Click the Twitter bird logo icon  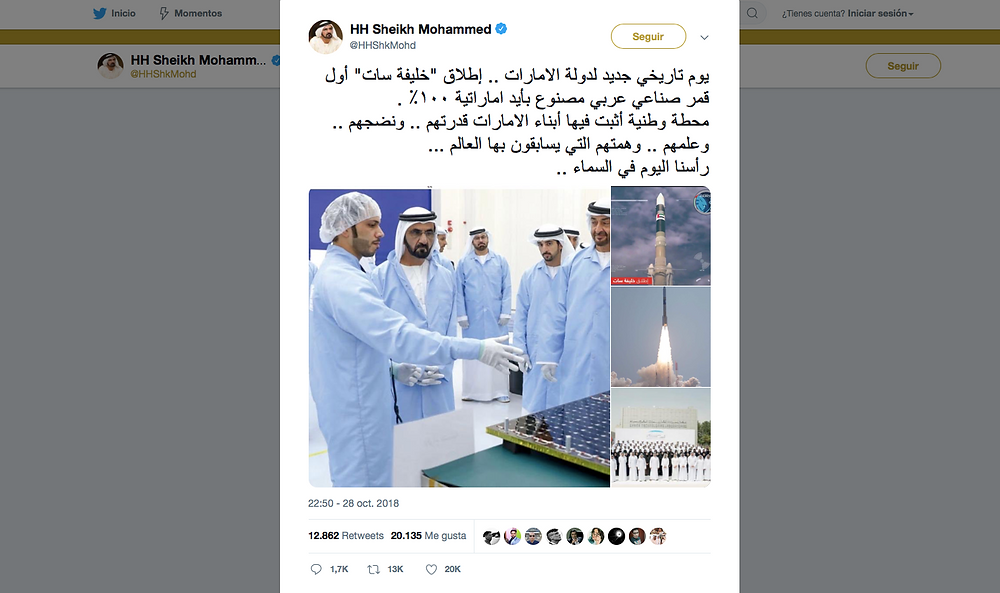[99, 13]
